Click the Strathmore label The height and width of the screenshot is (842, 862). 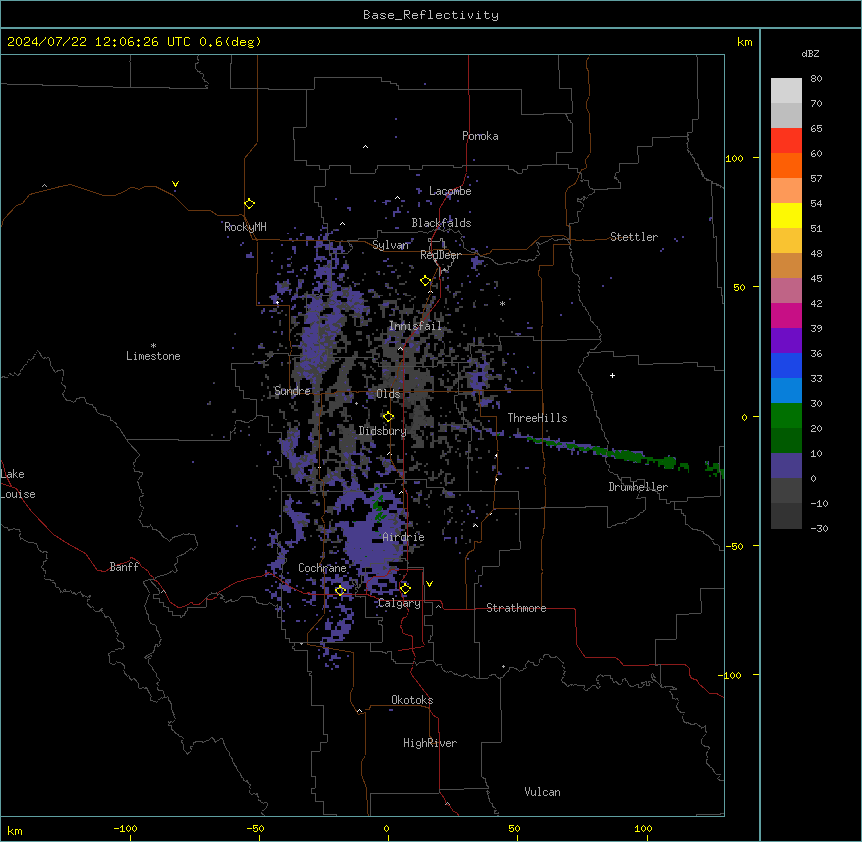516,608
